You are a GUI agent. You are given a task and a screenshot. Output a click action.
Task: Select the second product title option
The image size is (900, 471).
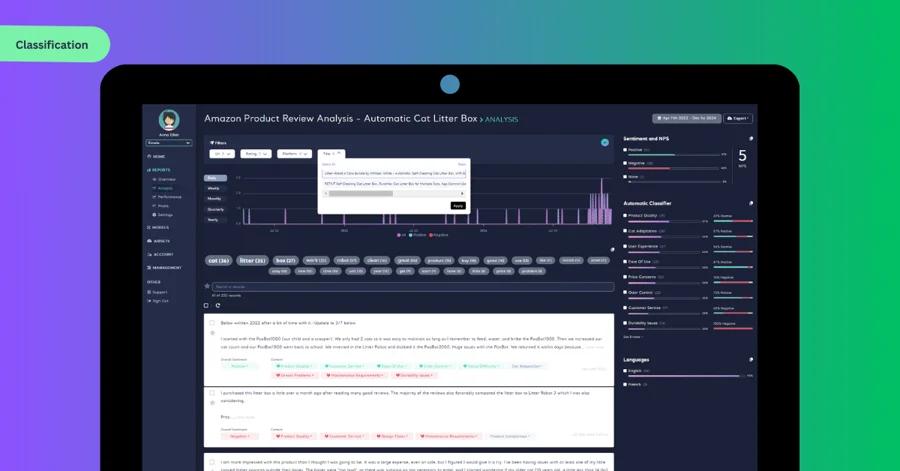pyautogui.click(x=394, y=184)
